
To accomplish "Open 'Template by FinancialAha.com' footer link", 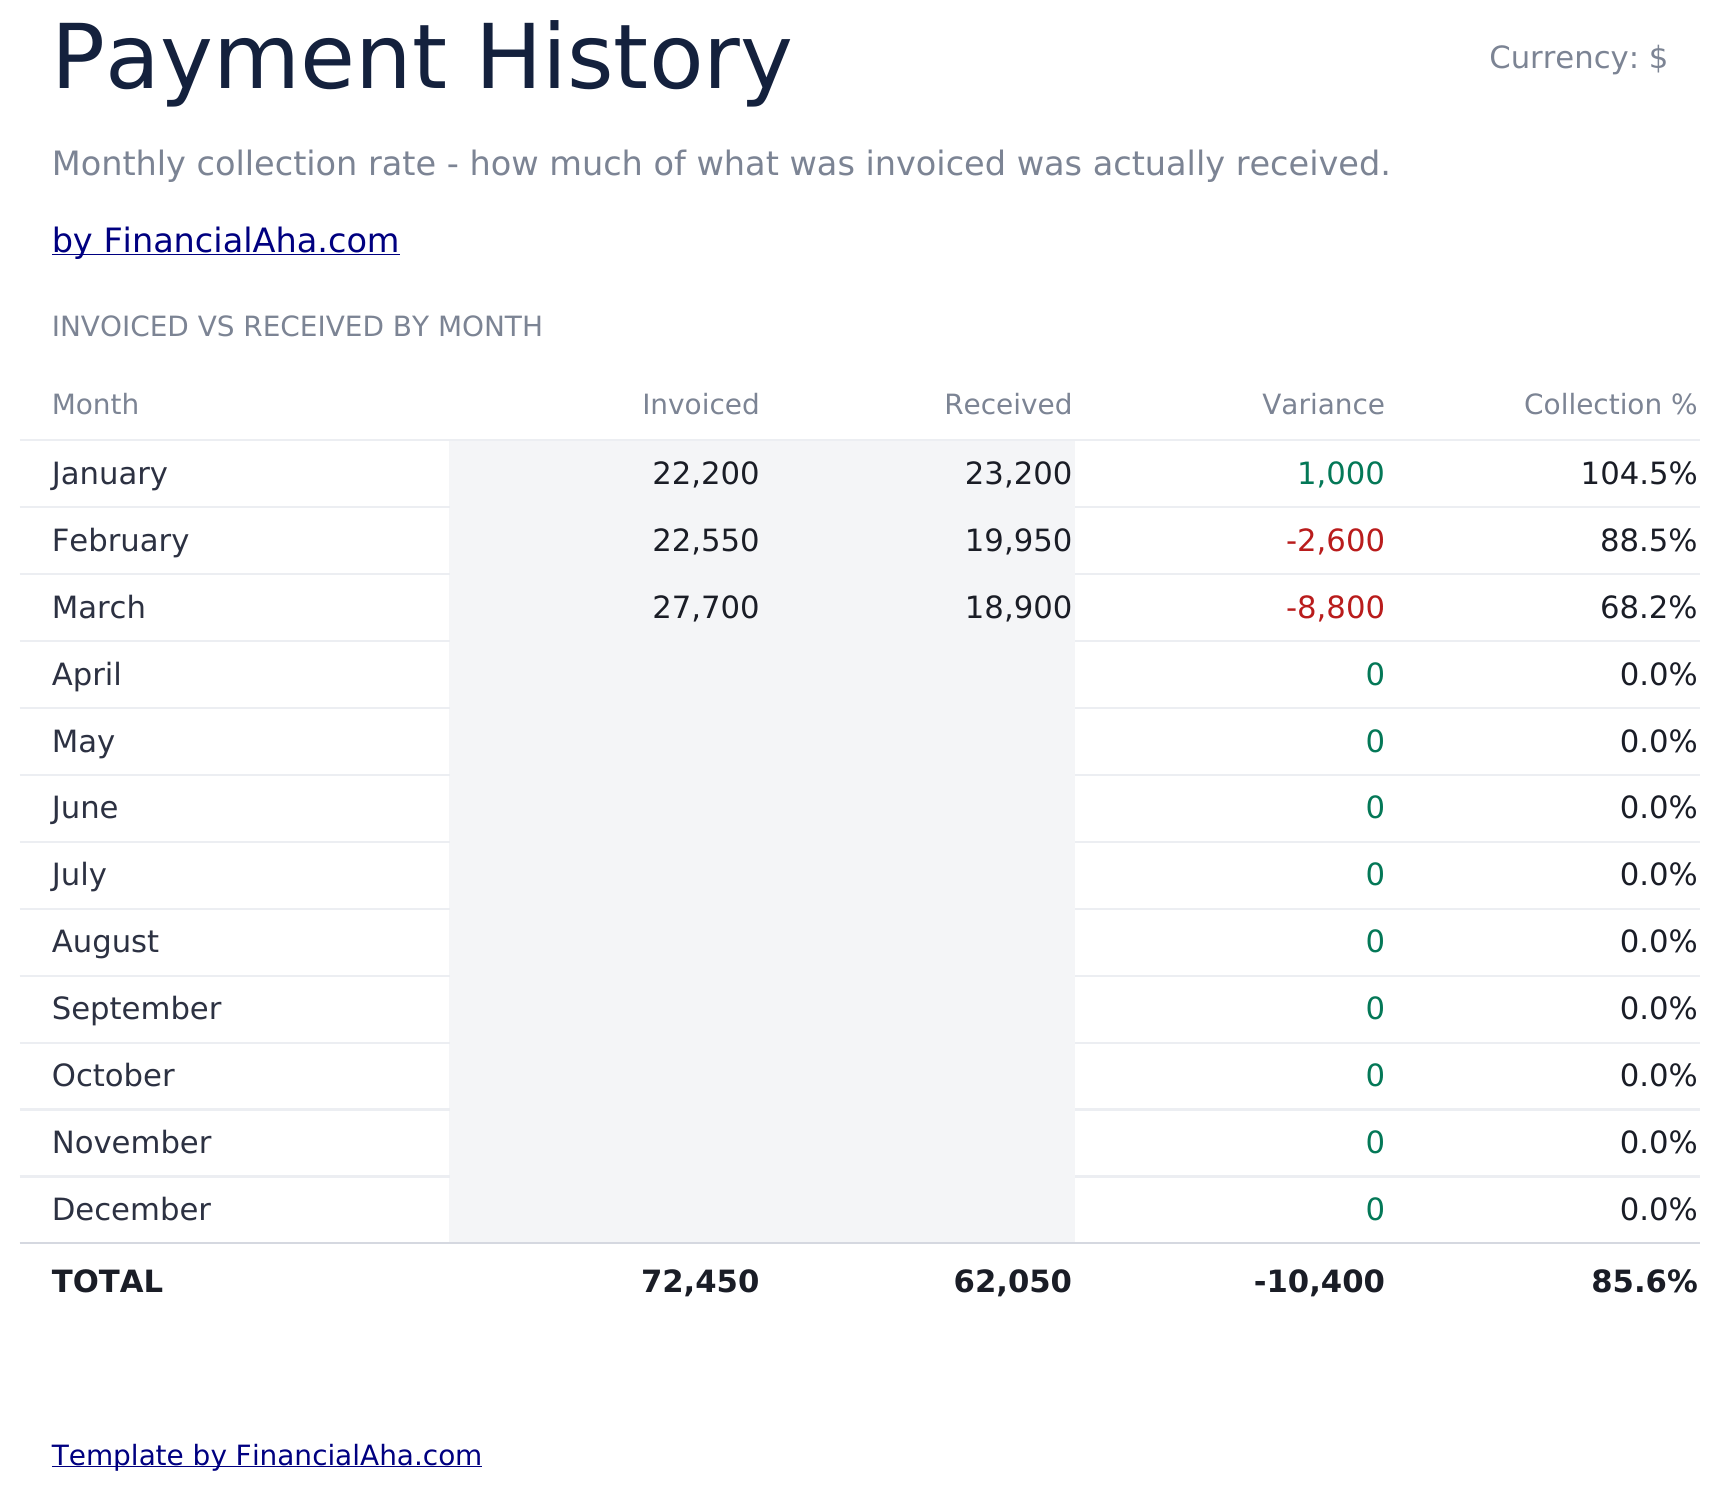I will (x=266, y=1455).
